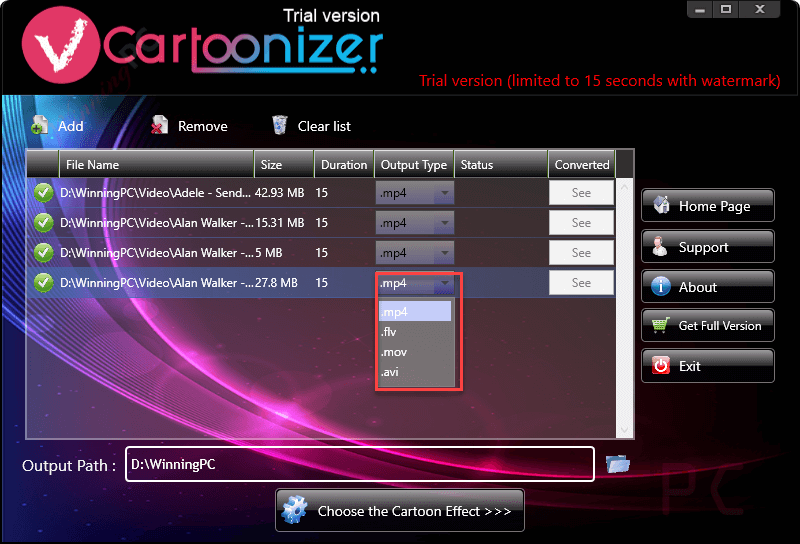The height and width of the screenshot is (544, 800).
Task: Open output folder browse icon
Action: coord(617,464)
